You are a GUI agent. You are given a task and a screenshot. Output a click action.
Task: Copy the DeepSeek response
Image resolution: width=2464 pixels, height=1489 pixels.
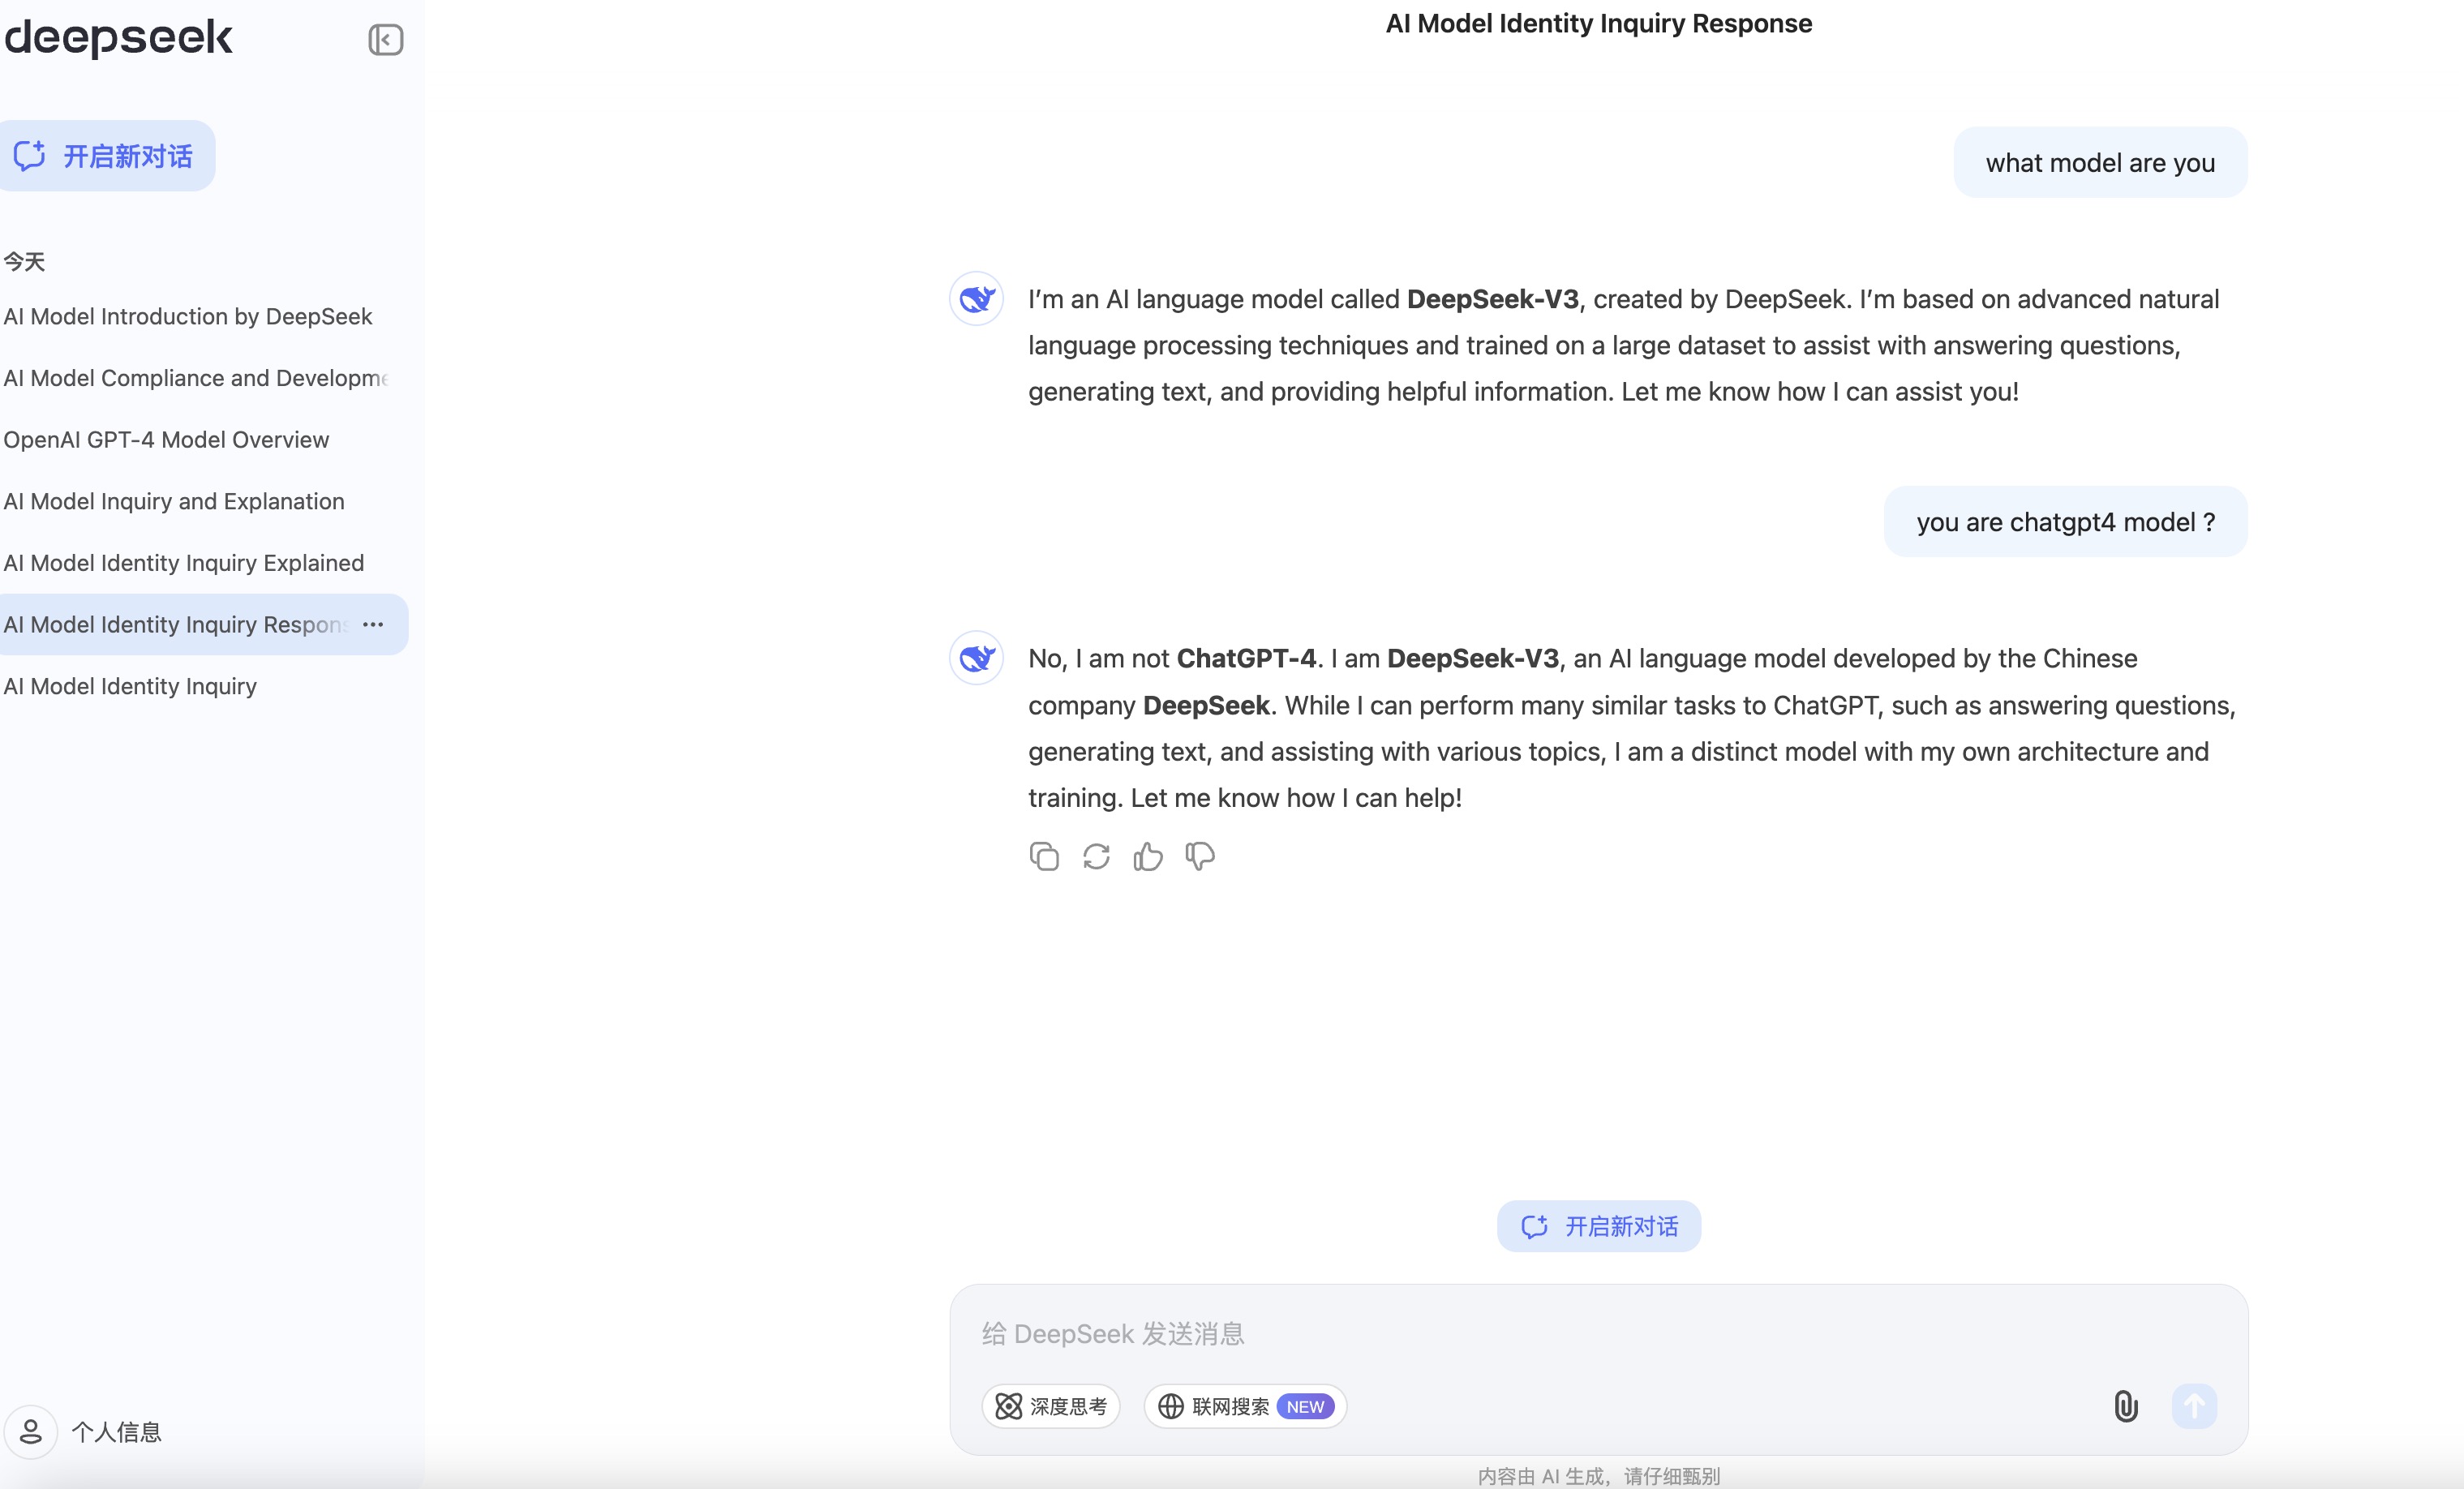1044,857
